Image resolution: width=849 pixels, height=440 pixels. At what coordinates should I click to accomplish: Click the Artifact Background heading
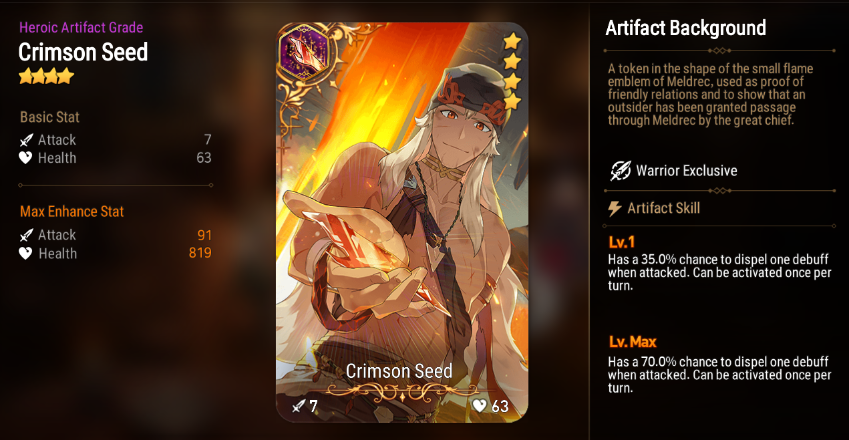pyautogui.click(x=685, y=28)
